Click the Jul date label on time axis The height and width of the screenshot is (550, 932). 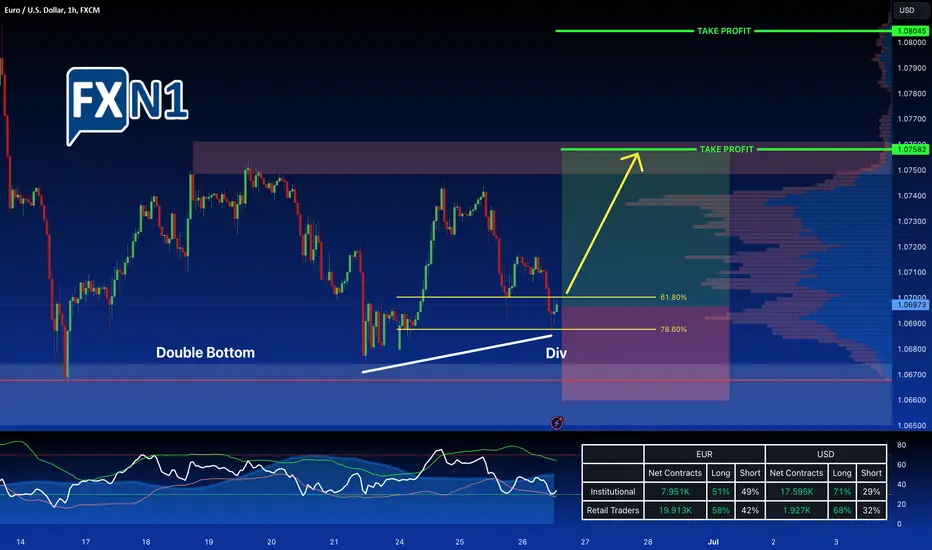(713, 542)
